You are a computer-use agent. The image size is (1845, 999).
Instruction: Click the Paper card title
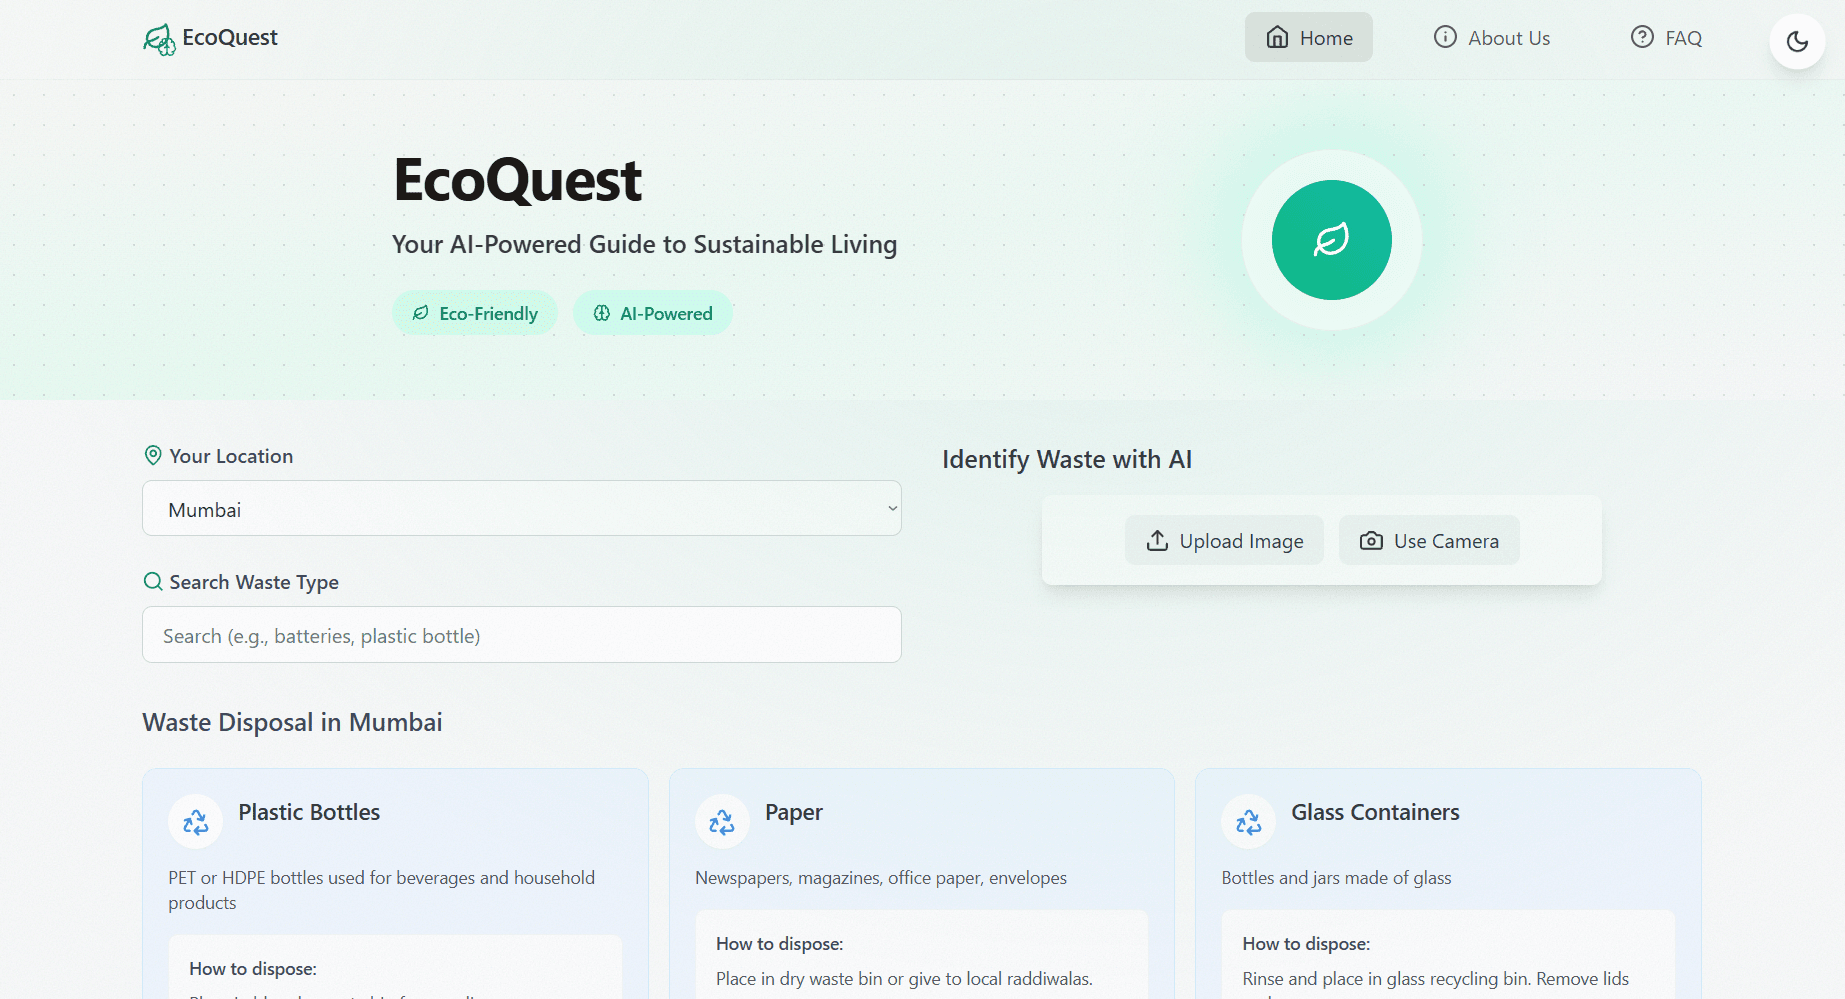pos(794,813)
